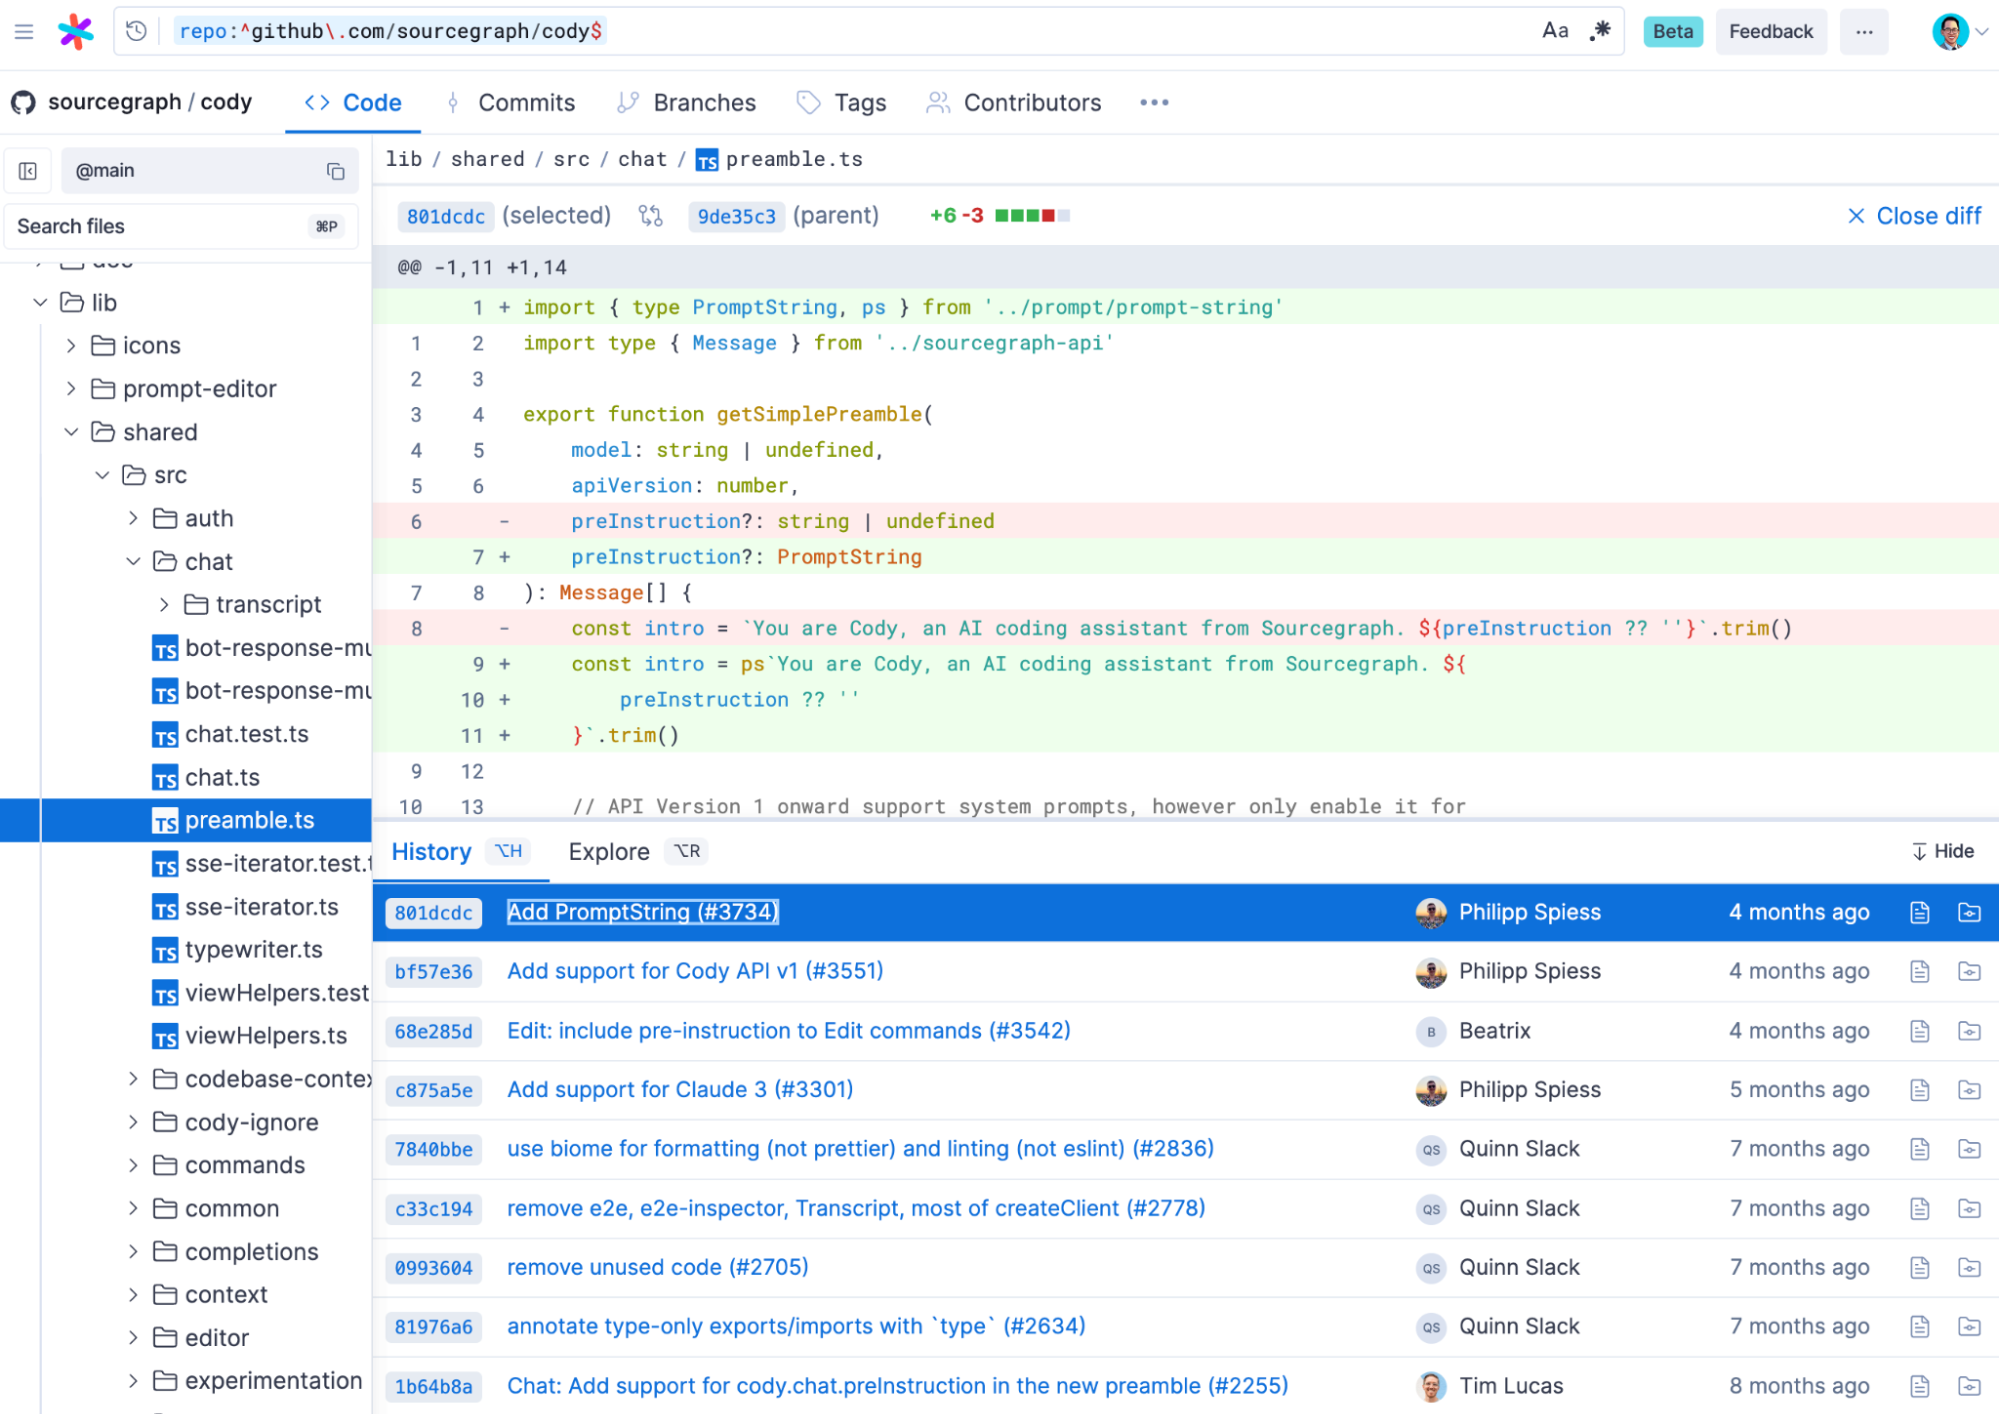Click commit hash 7840bbe

(433, 1150)
